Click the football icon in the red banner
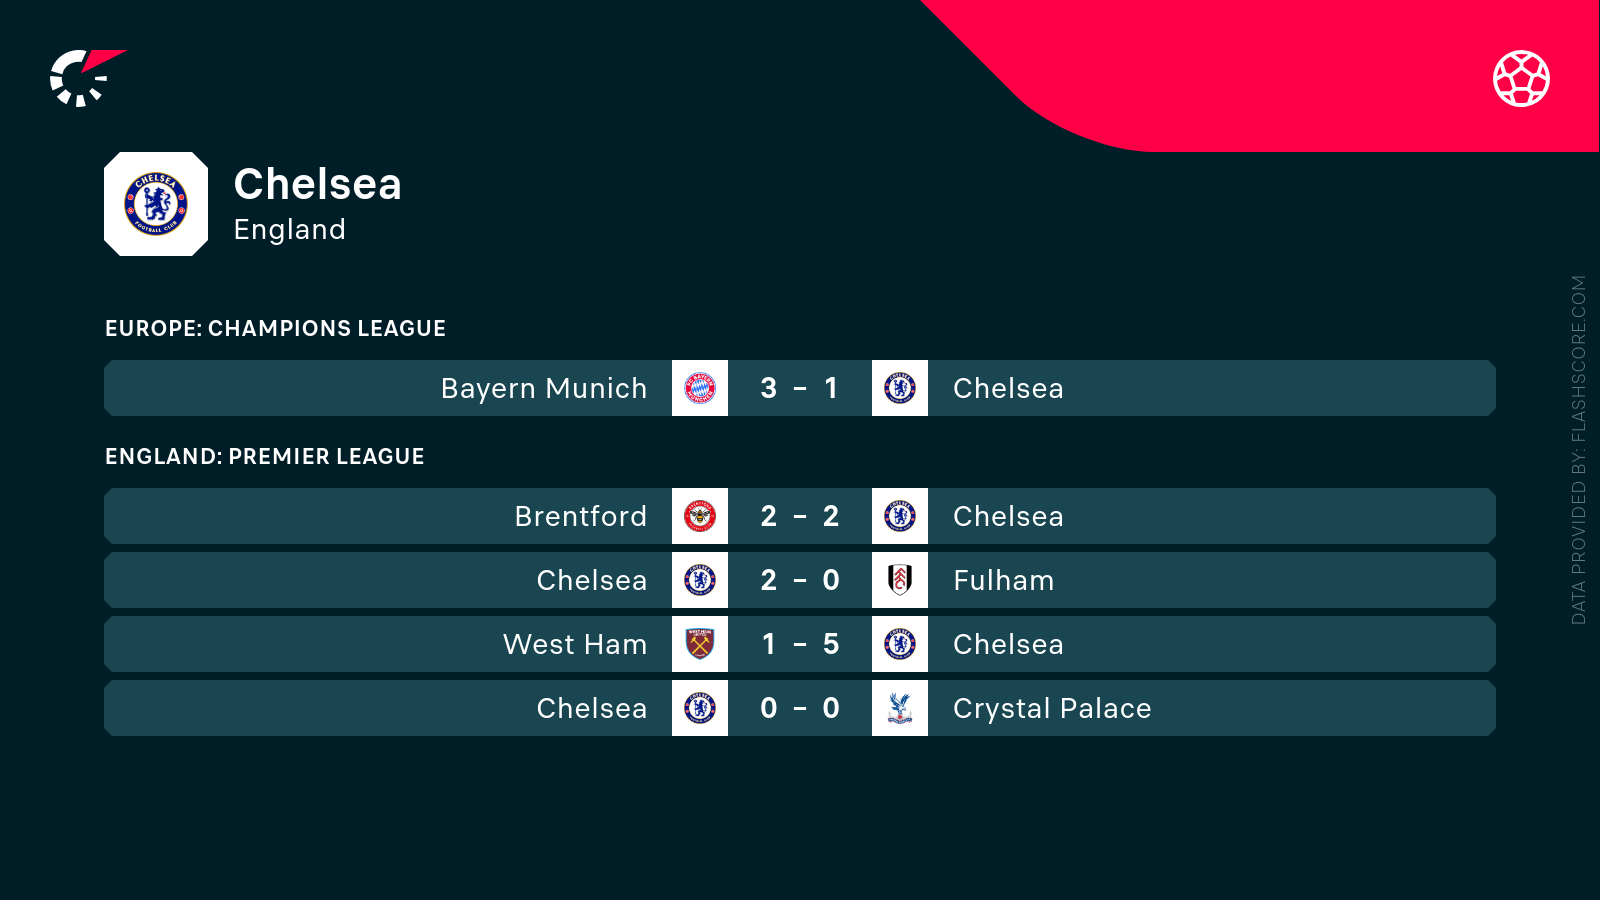1600x900 pixels. click(x=1521, y=78)
